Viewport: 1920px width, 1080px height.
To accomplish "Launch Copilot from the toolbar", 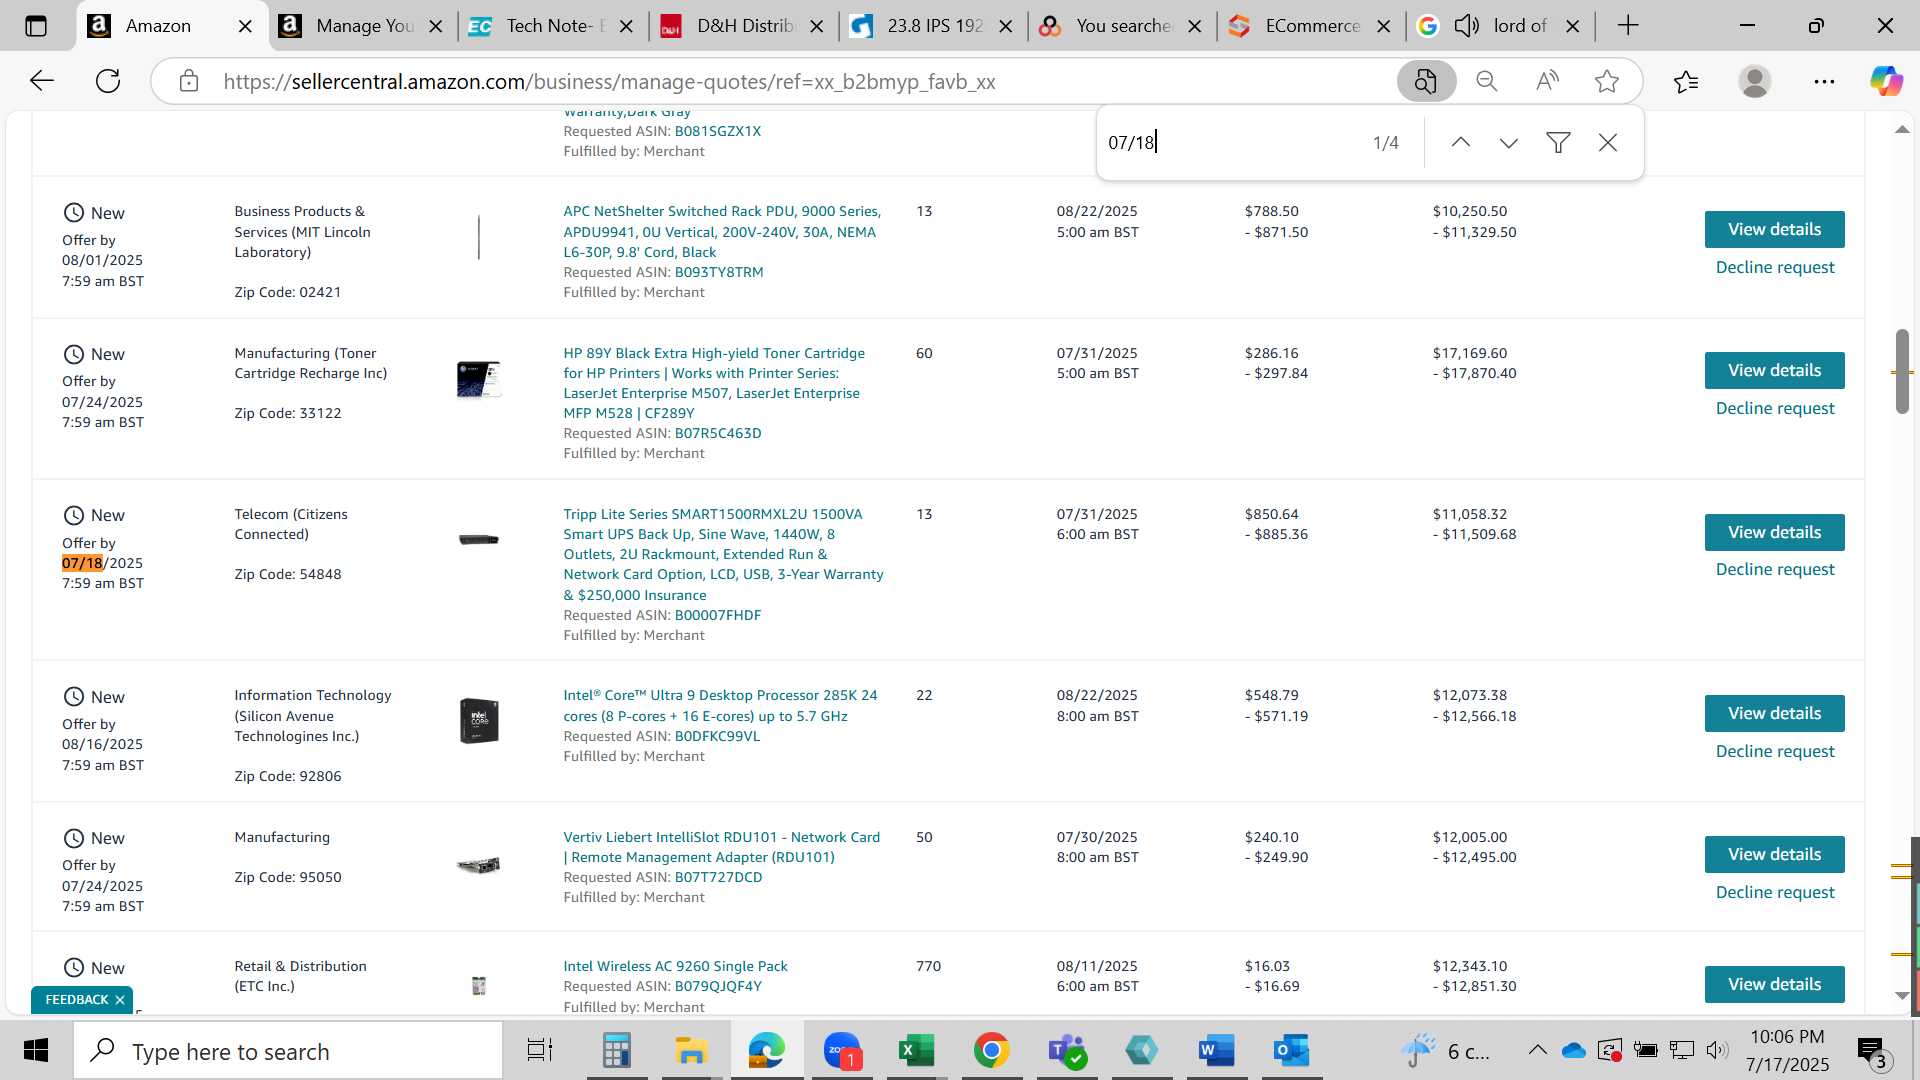I will (1886, 81).
